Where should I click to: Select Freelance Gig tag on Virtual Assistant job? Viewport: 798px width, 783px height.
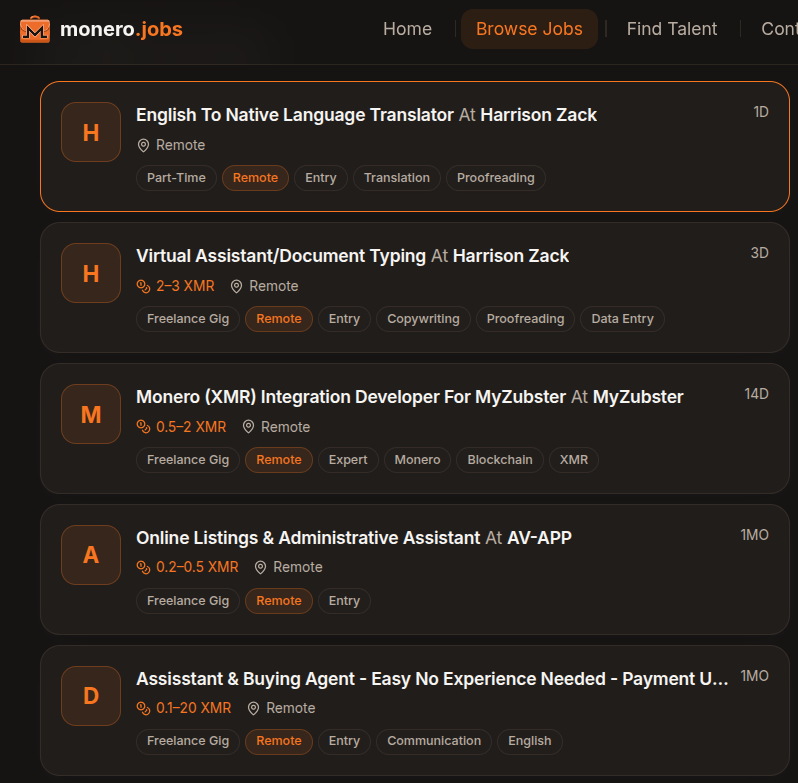point(188,319)
